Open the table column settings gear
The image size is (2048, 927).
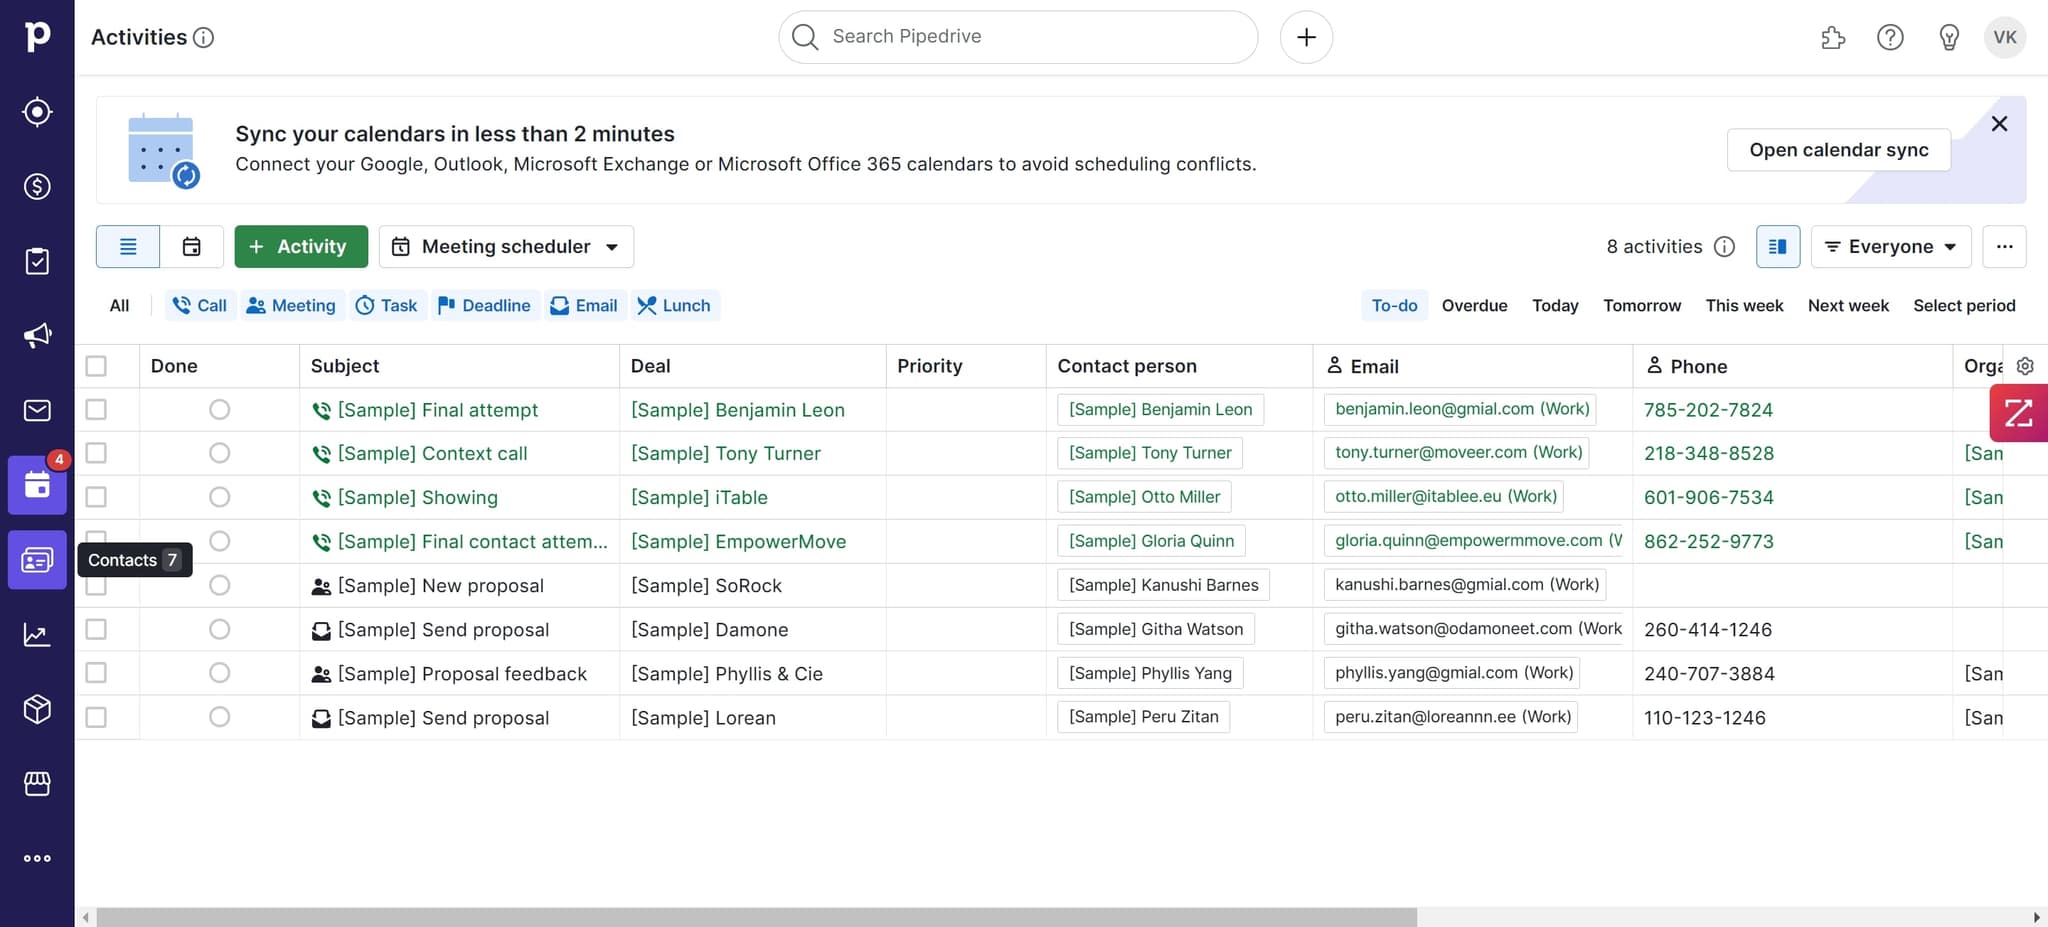(2025, 366)
